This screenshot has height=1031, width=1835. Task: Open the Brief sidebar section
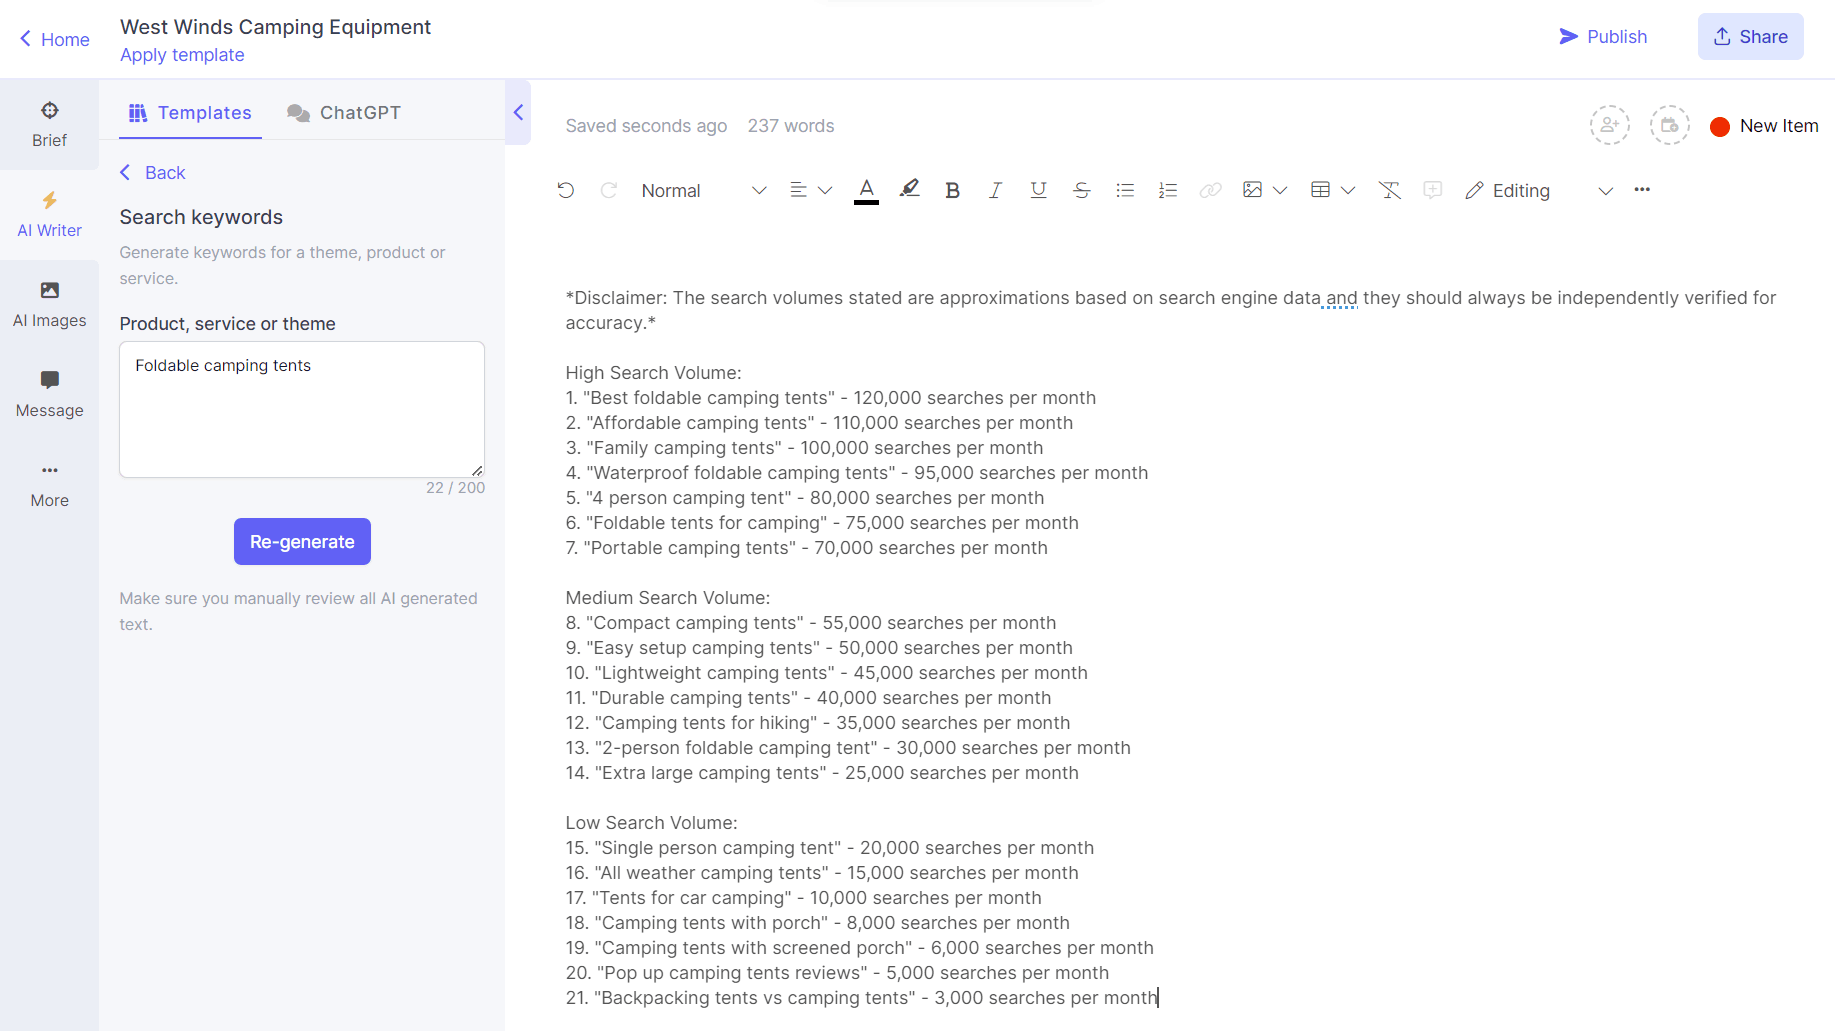pyautogui.click(x=49, y=125)
